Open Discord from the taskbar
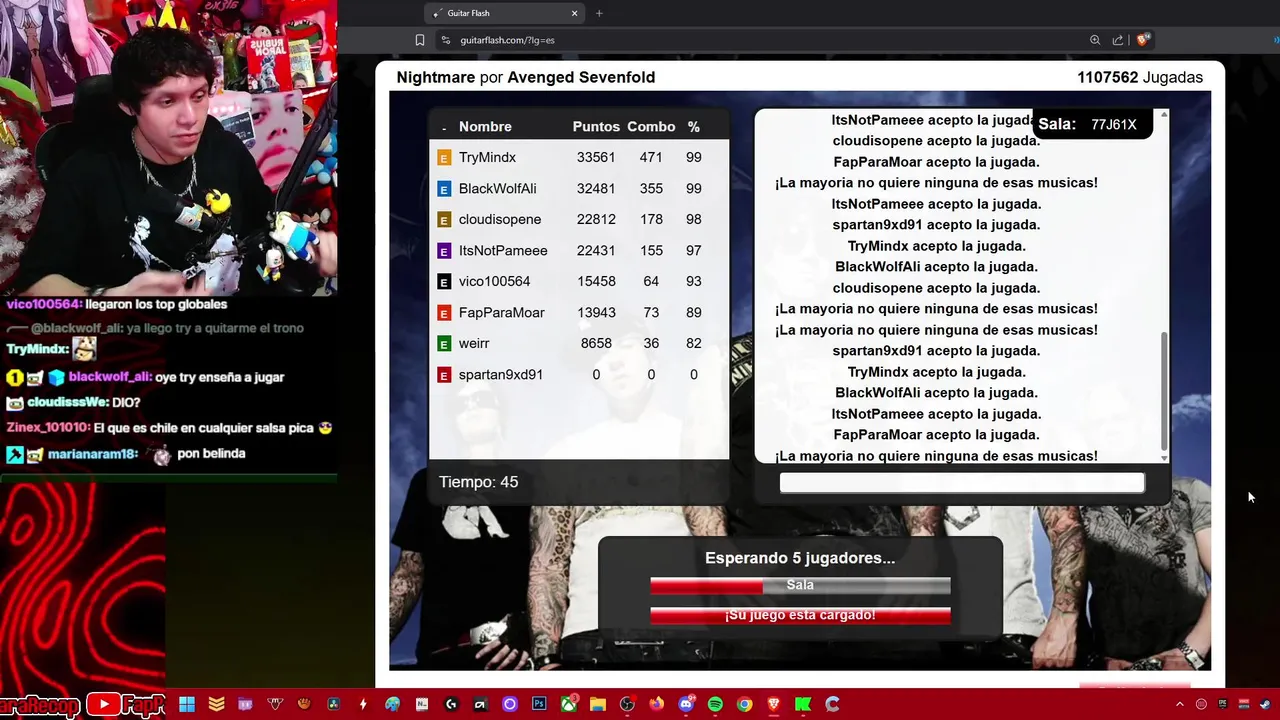Viewport: 1280px width, 720px height. pos(685,704)
